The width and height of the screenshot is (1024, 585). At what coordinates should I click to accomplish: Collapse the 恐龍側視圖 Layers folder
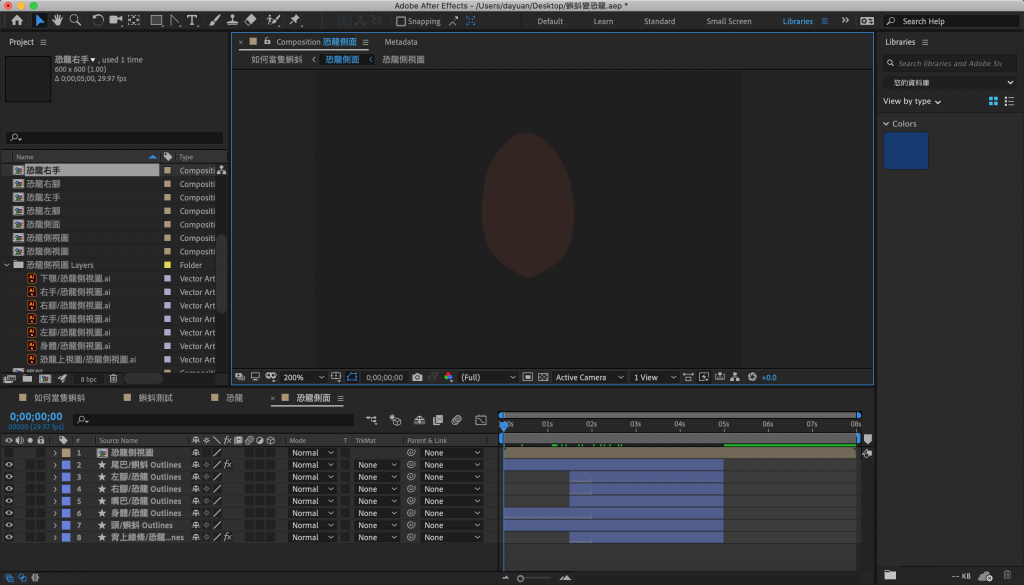click(7, 265)
